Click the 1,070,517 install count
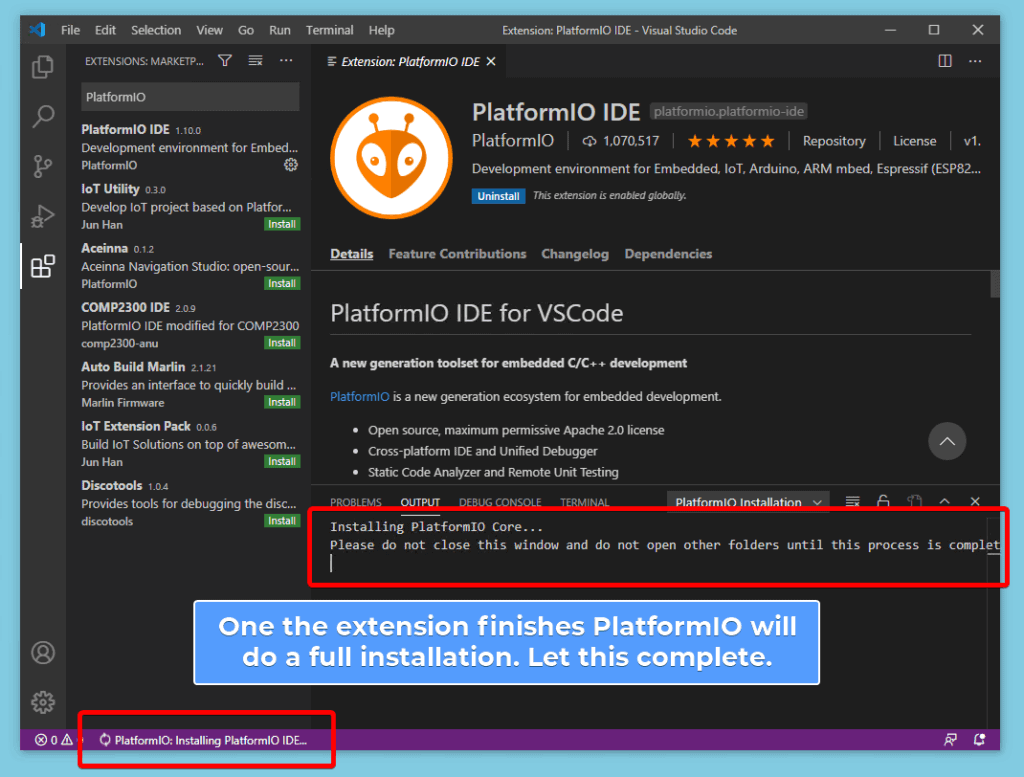Screen dimensions: 1024x777 [621, 141]
